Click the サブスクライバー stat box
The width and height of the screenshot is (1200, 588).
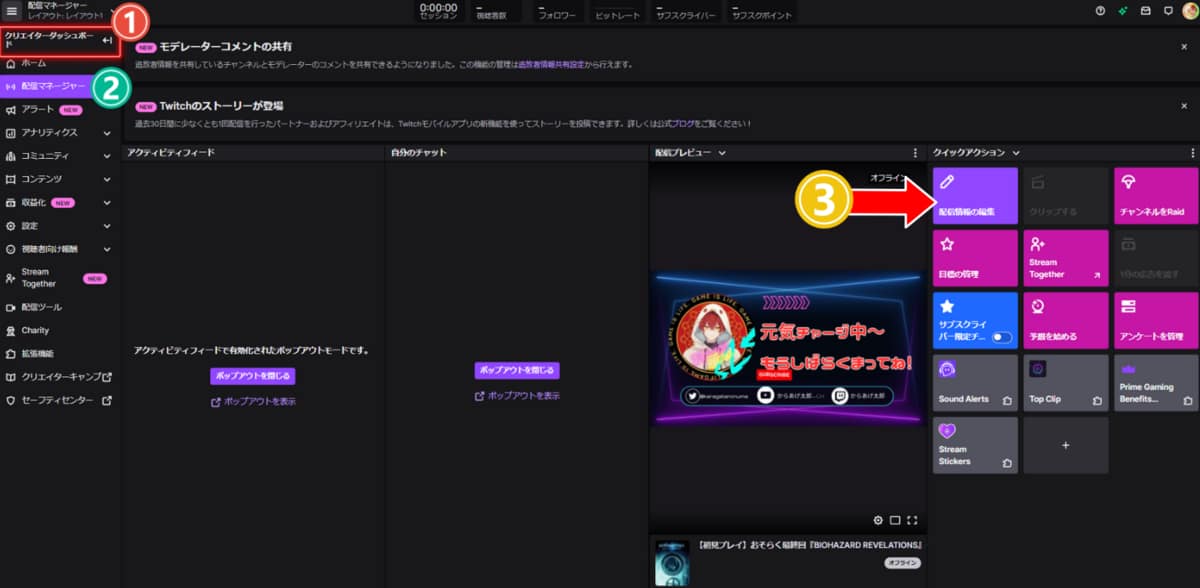(686, 11)
